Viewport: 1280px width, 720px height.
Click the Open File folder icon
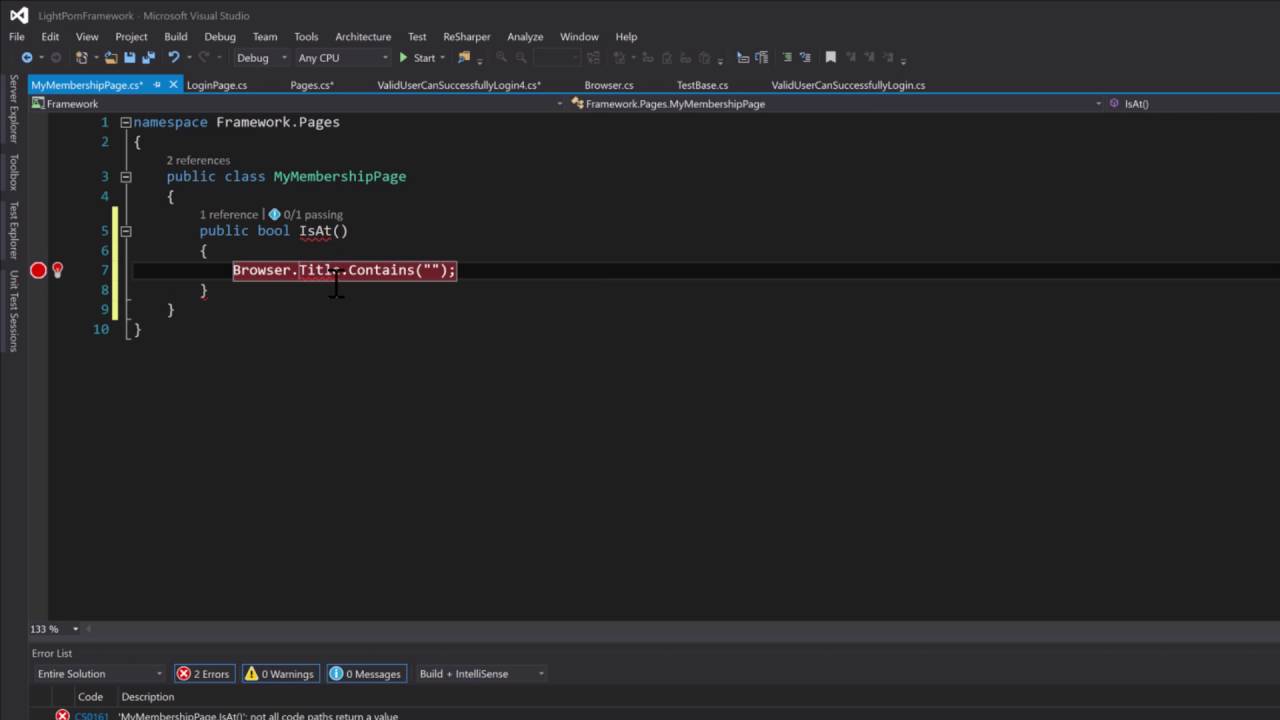pos(111,58)
